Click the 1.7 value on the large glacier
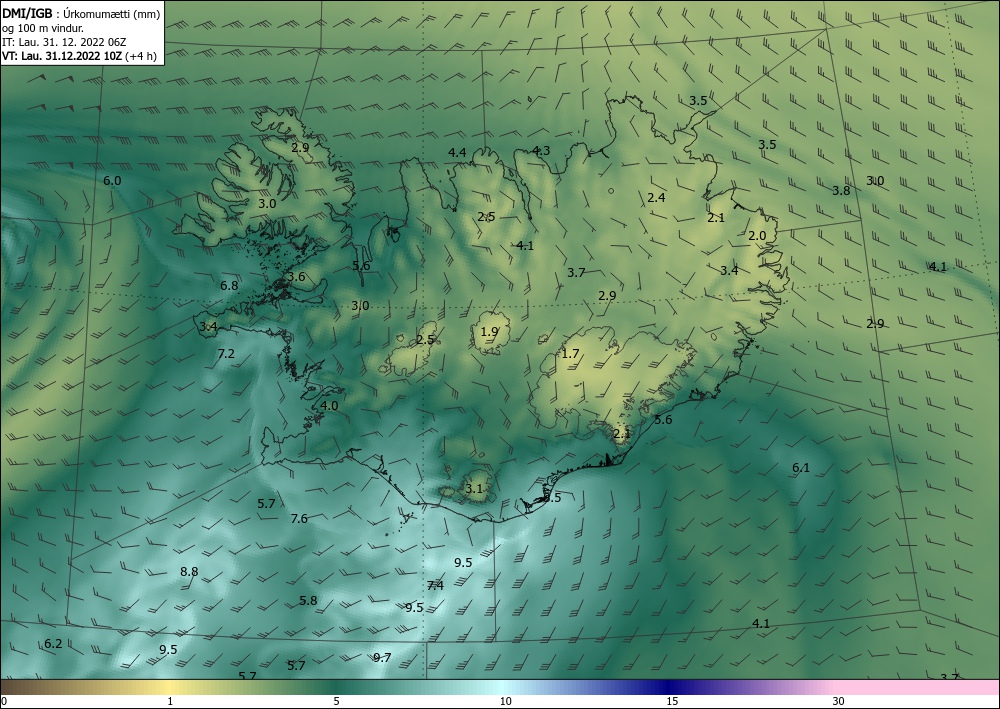The width and height of the screenshot is (1000, 709). click(x=570, y=354)
